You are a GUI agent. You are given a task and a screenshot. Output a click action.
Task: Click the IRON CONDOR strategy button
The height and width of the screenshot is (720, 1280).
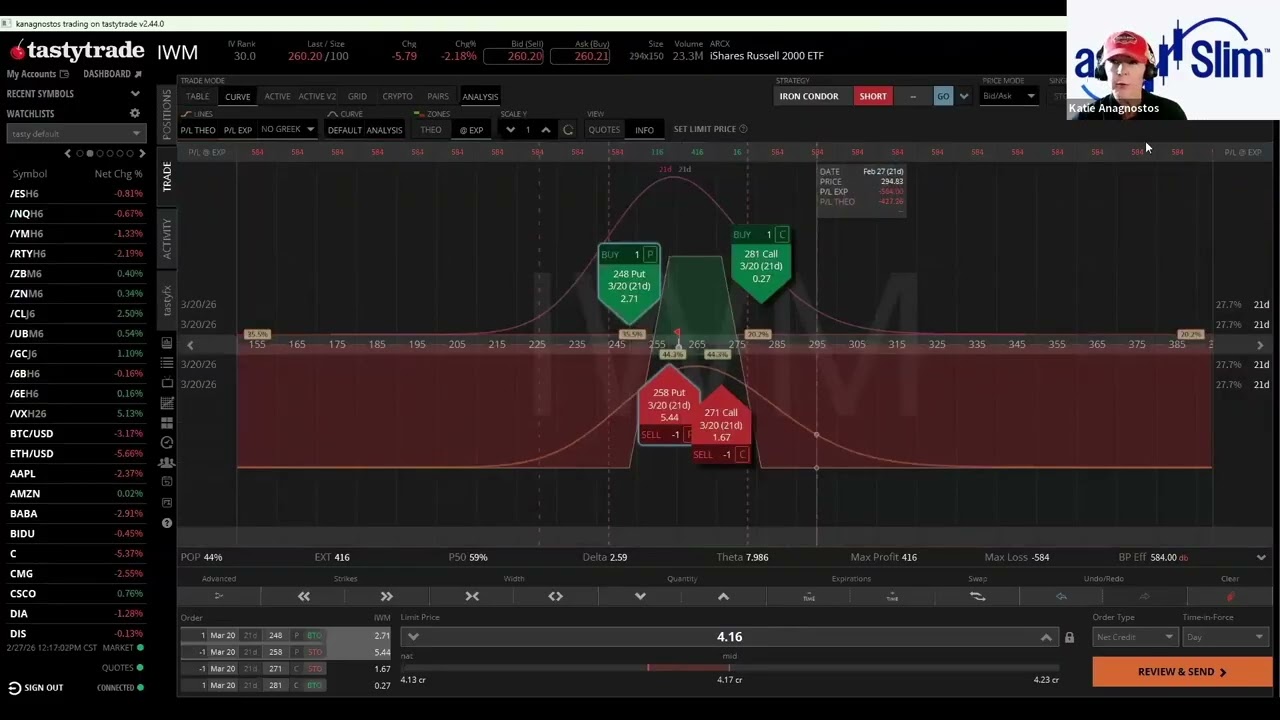(x=809, y=96)
